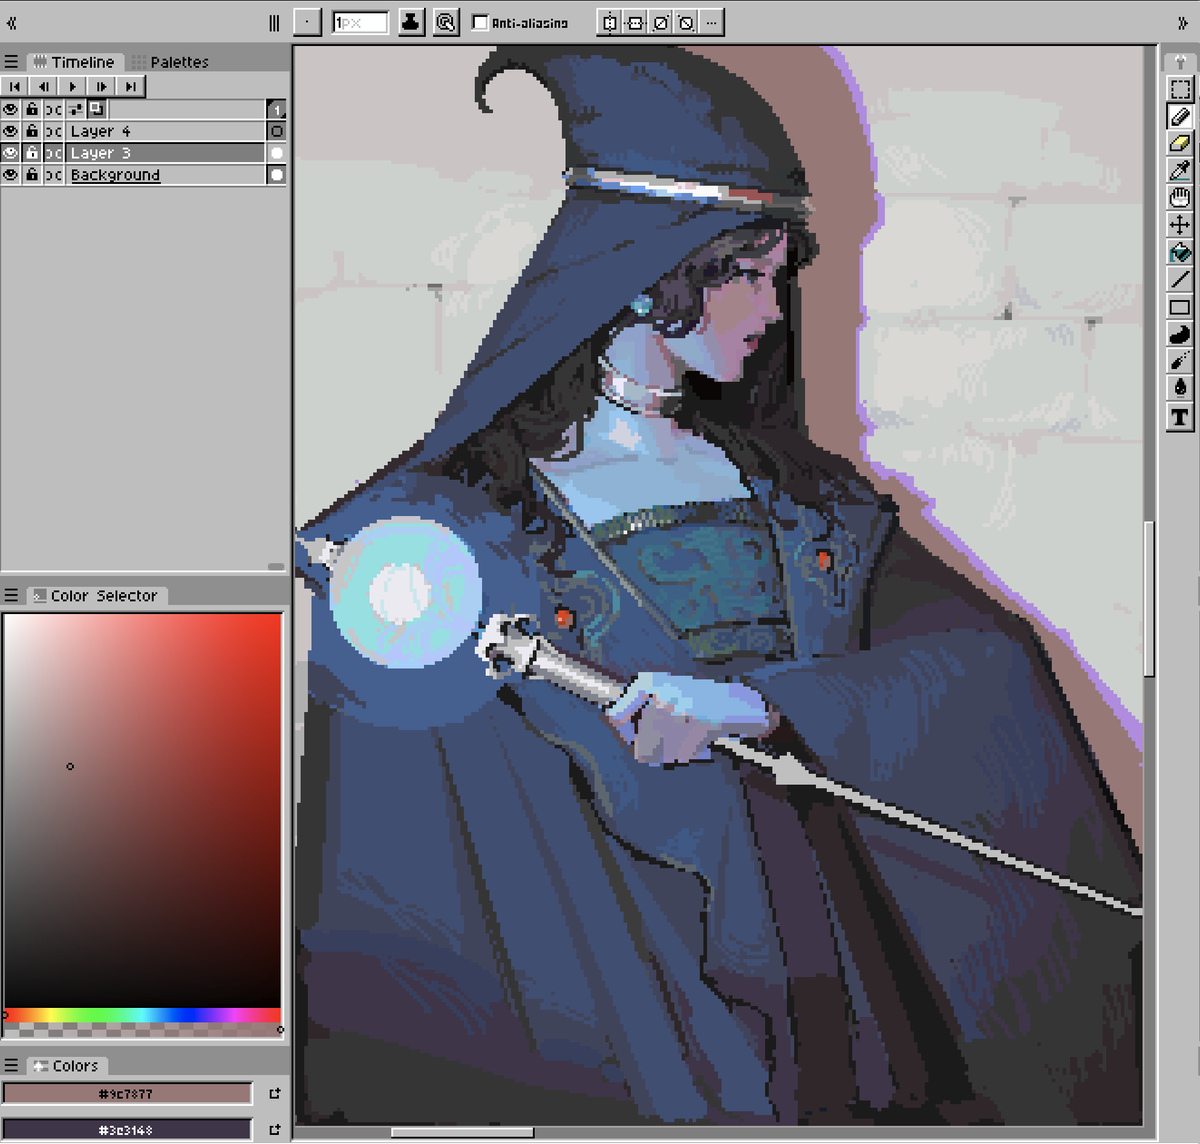The image size is (1200, 1144).
Task: Select the Color Selector tab
Action: pos(97,595)
